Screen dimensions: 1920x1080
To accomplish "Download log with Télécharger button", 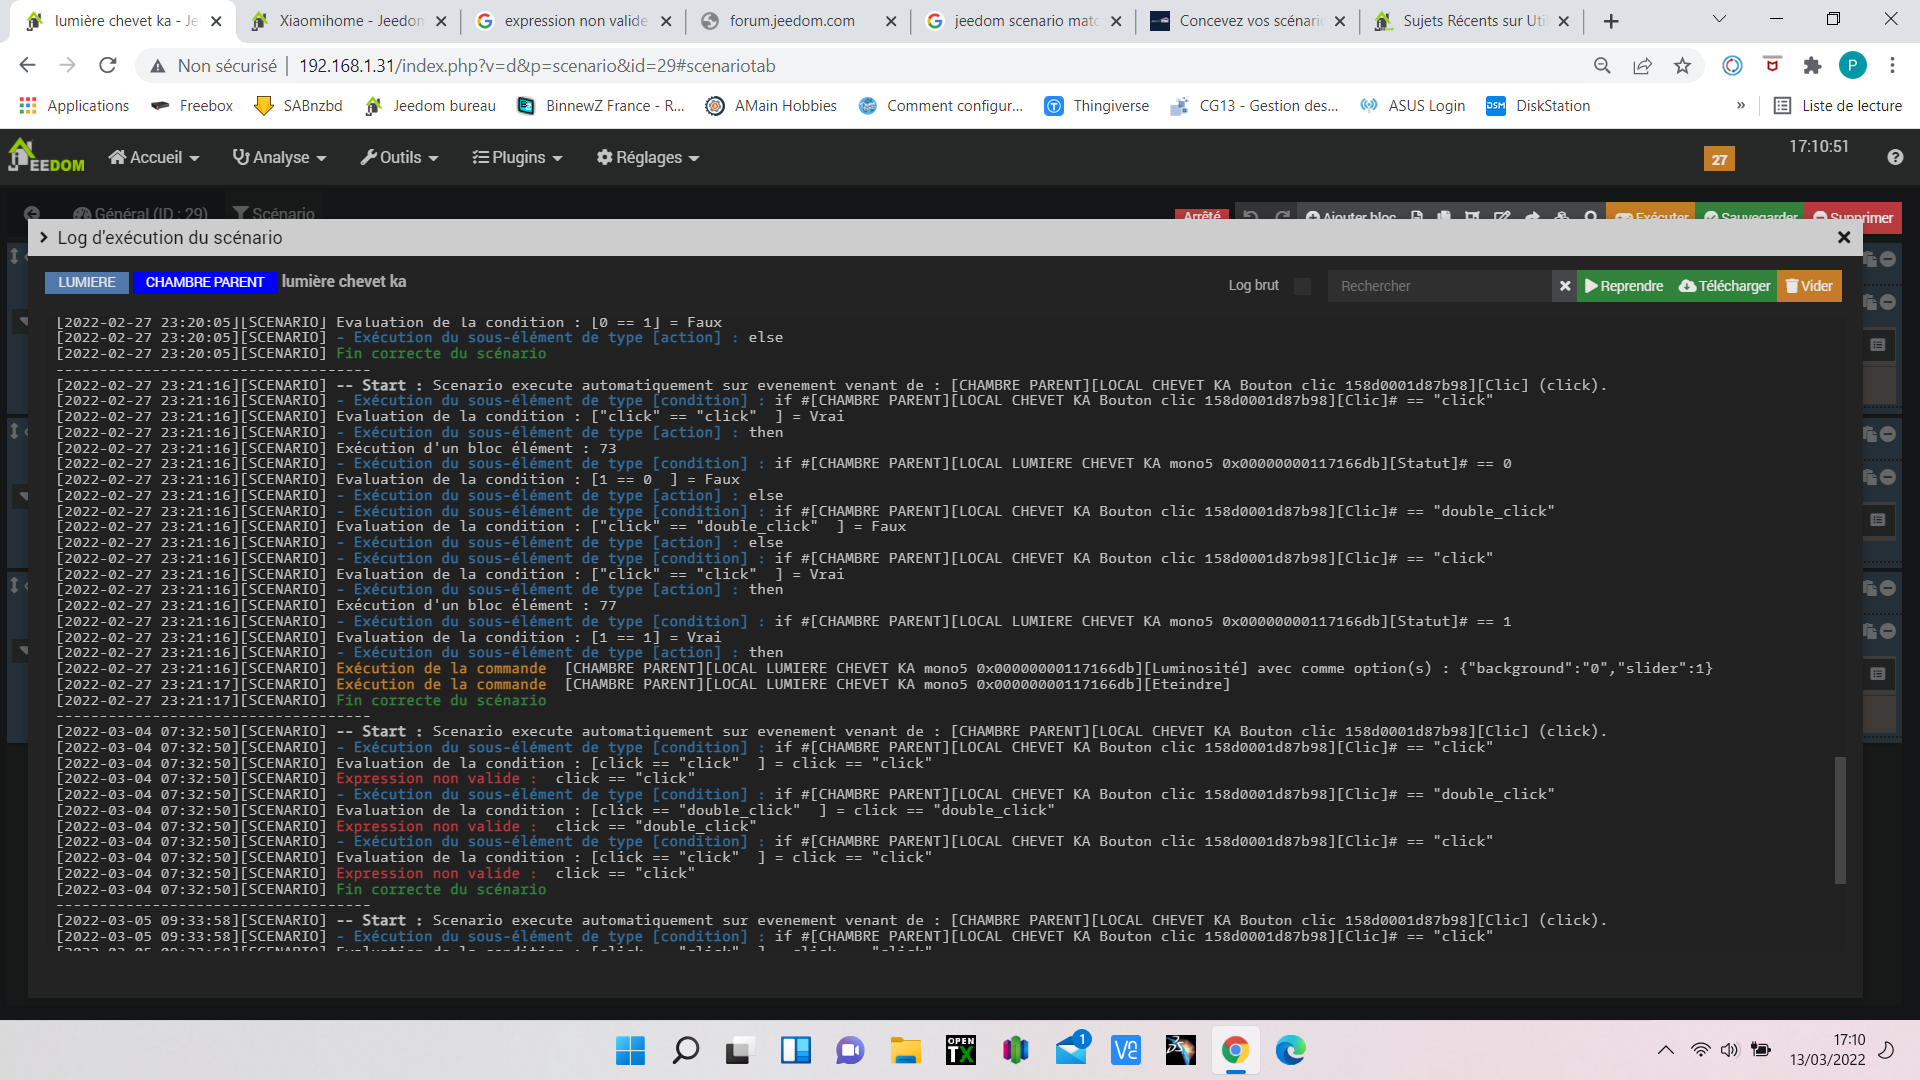I will [1725, 286].
